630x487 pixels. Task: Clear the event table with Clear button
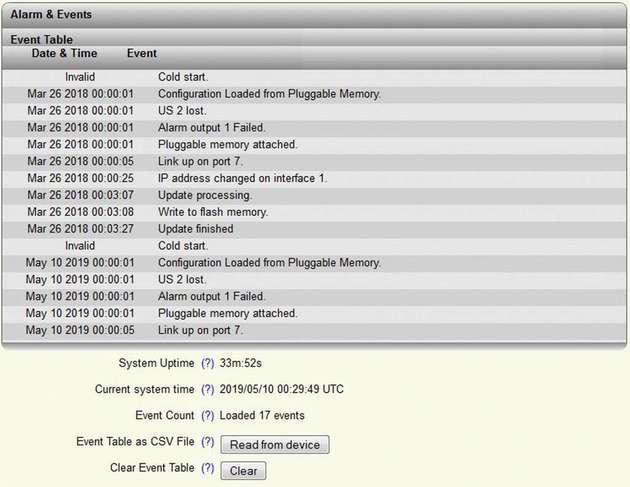pos(243,471)
